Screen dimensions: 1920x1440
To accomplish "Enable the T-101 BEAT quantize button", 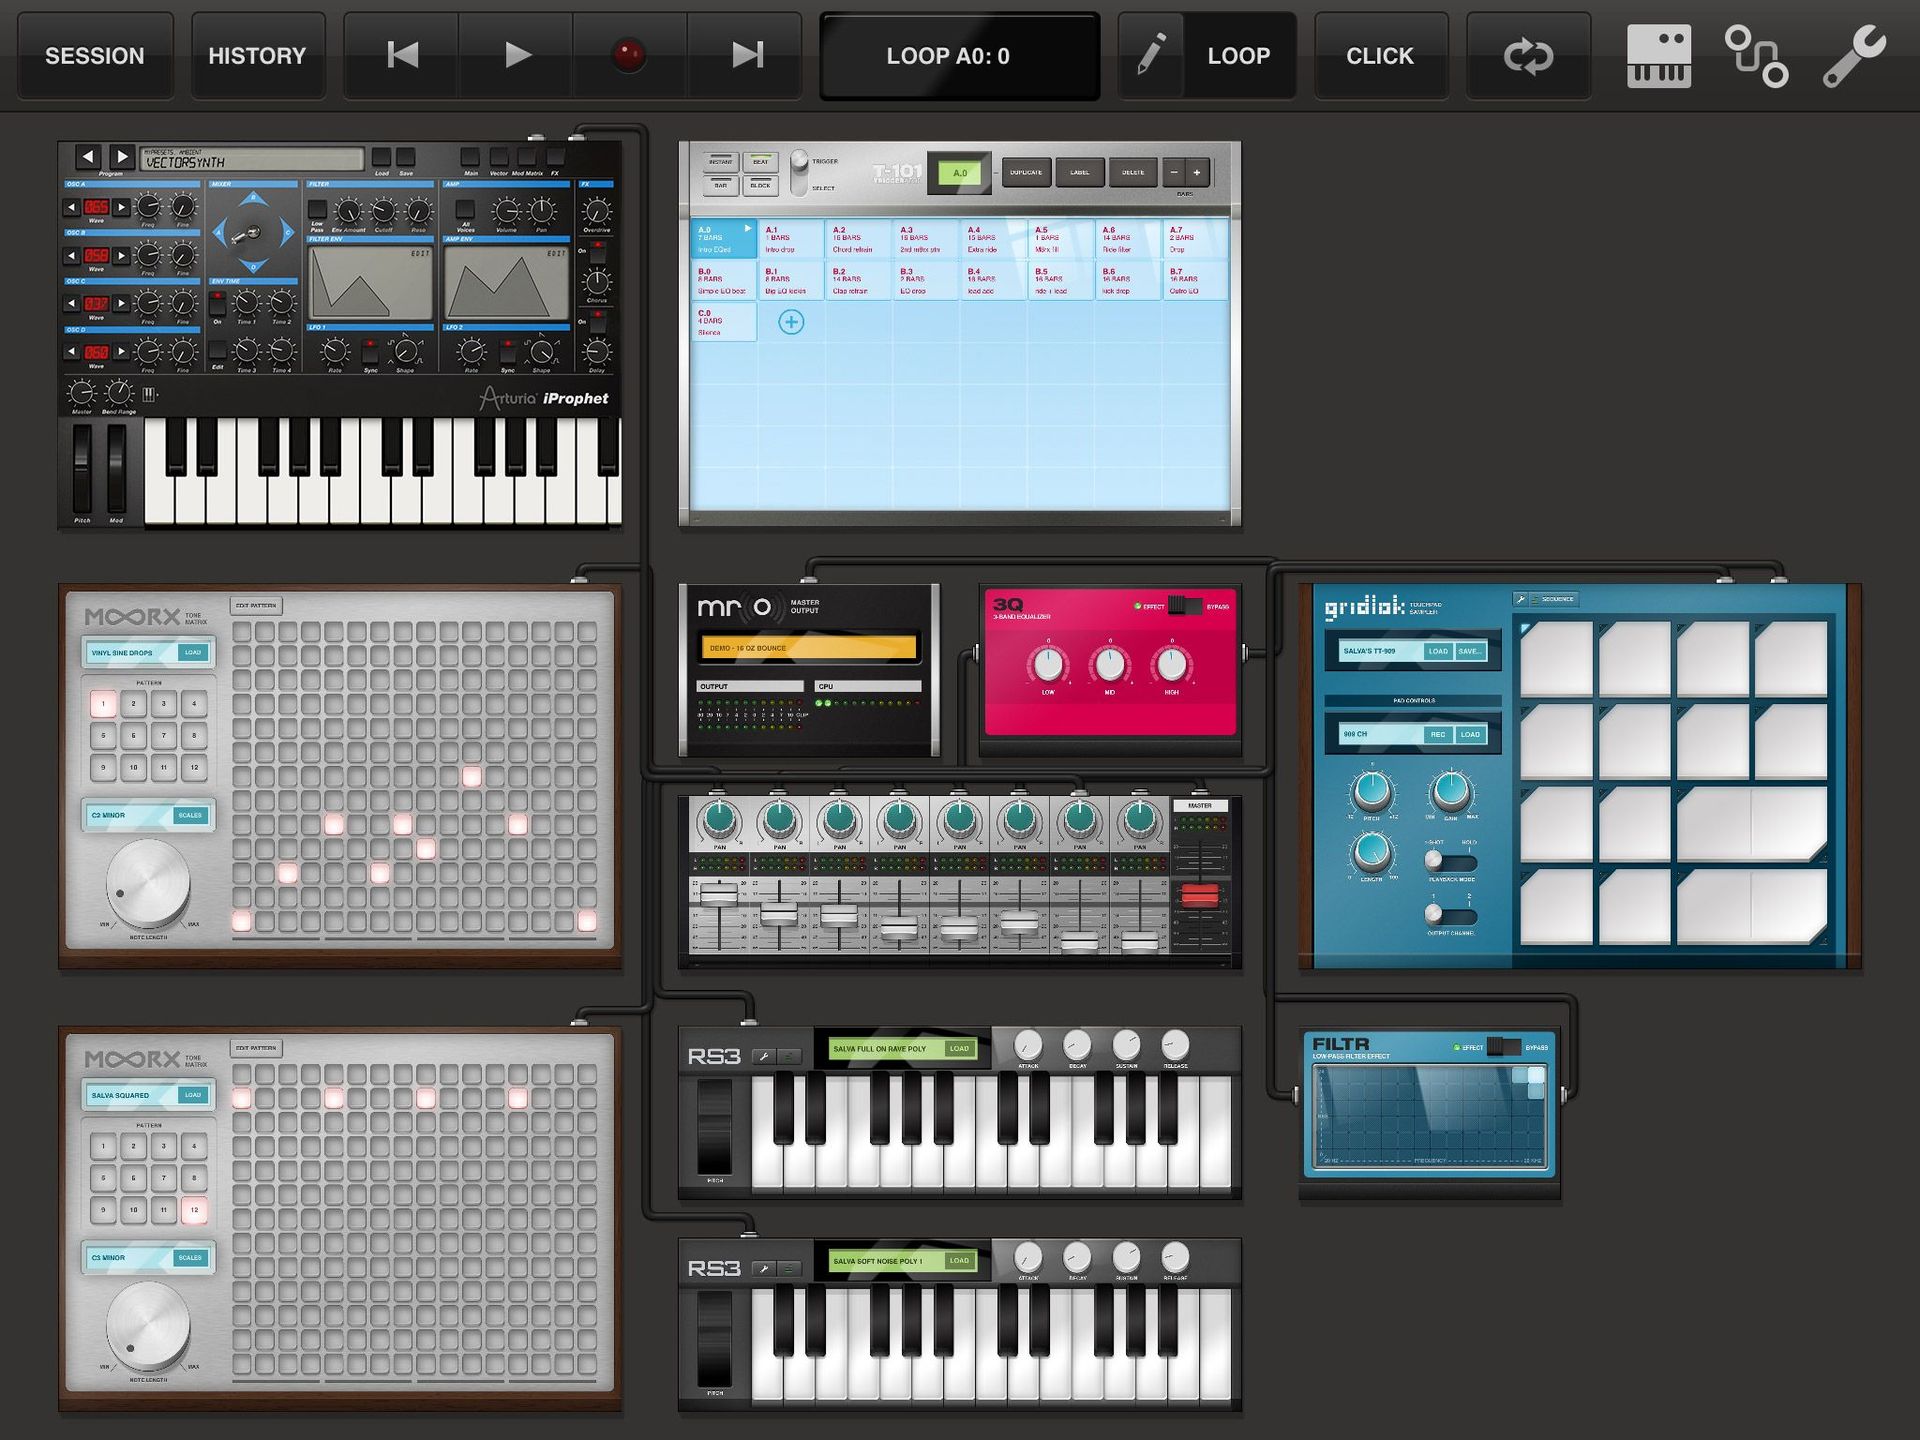I will click(761, 161).
